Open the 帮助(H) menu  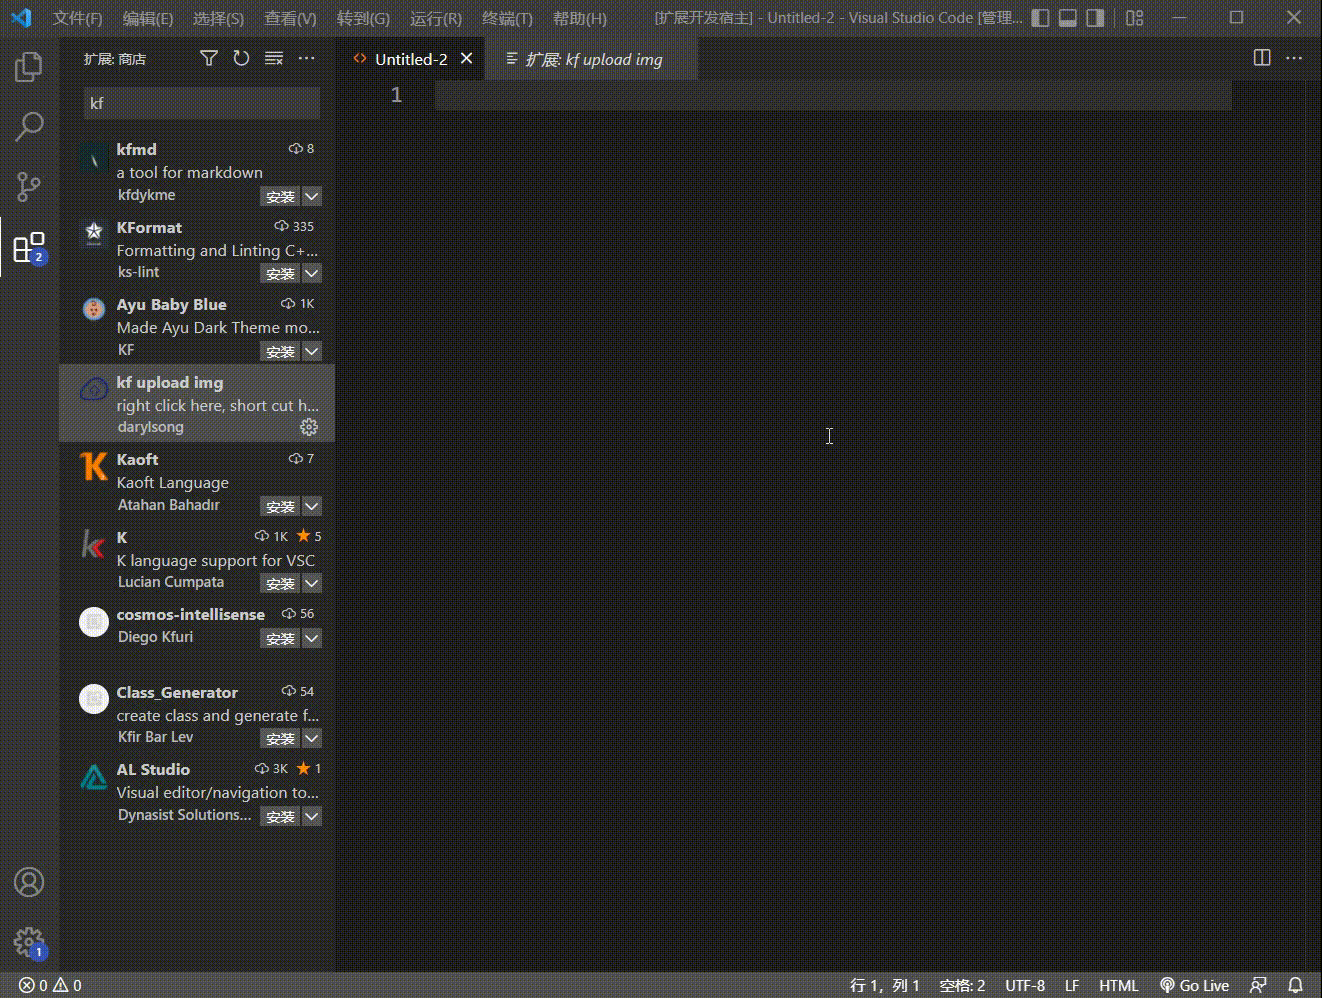point(580,18)
